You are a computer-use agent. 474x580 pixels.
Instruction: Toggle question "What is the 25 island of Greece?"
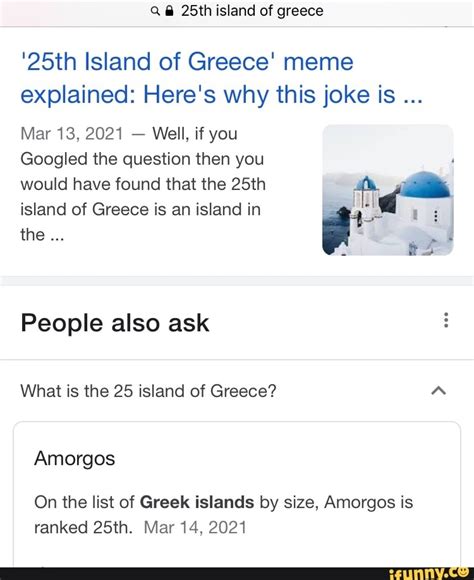coord(237,391)
